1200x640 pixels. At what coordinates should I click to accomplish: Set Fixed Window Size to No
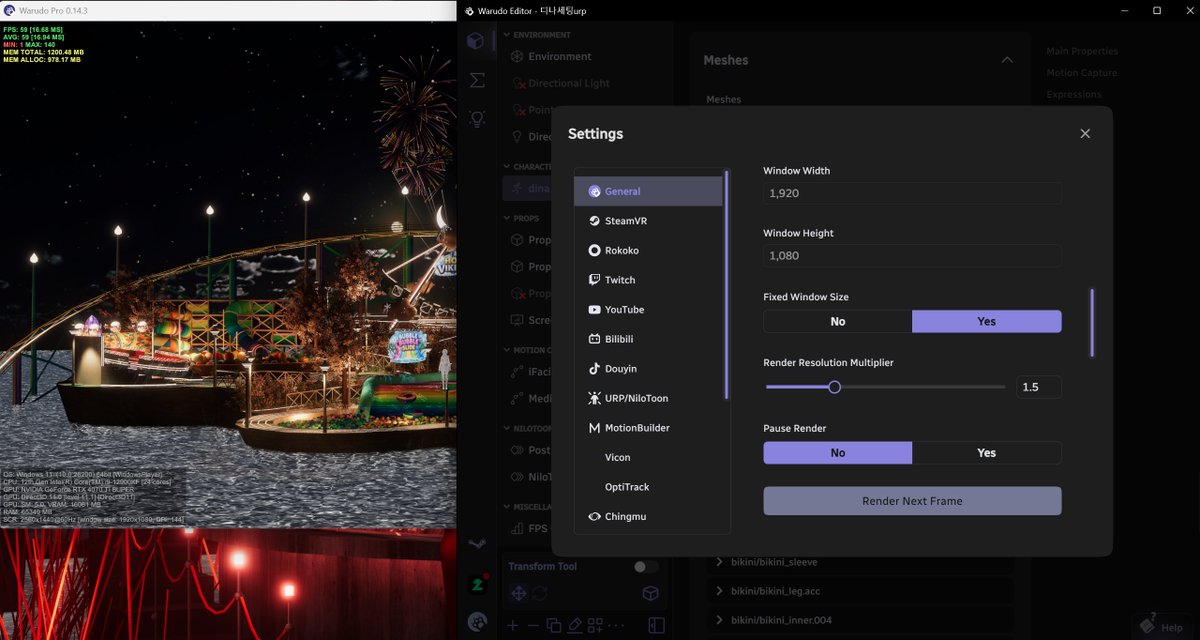(x=838, y=321)
